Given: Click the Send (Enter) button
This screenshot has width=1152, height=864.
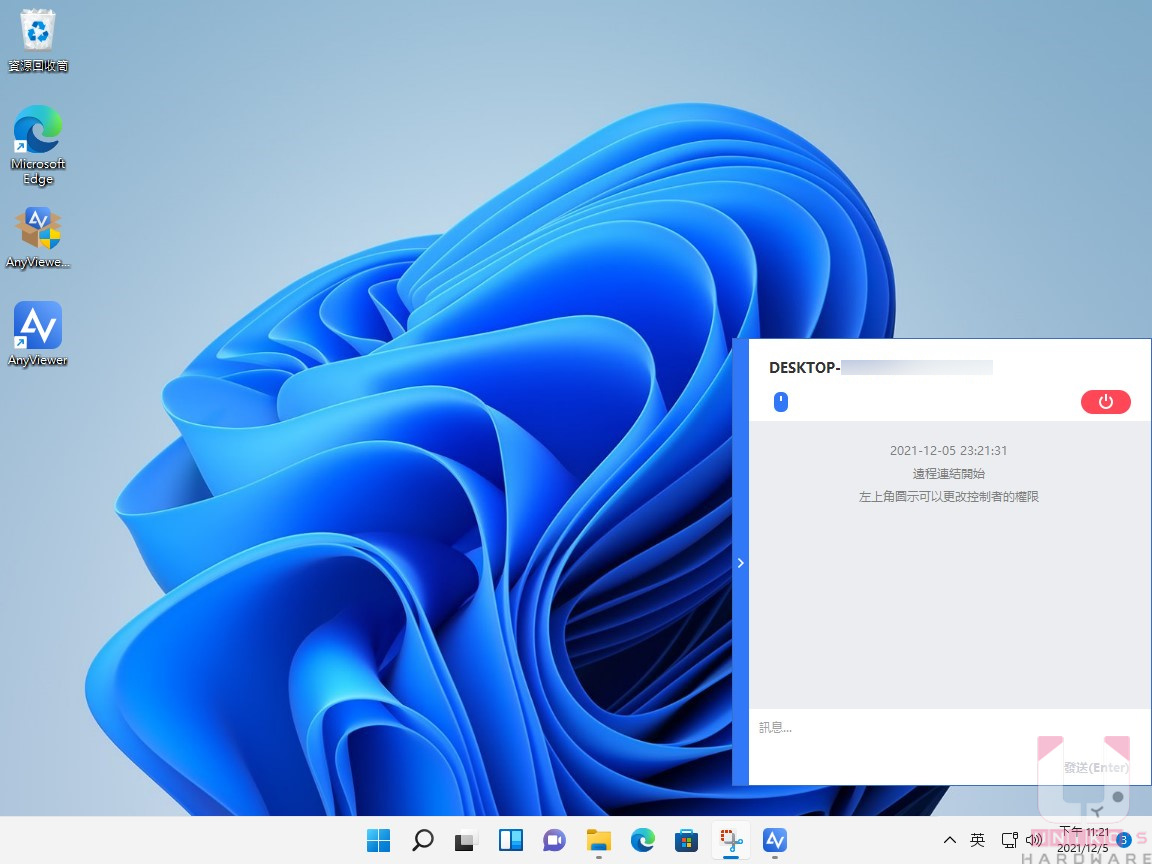Looking at the screenshot, I should [1095, 767].
